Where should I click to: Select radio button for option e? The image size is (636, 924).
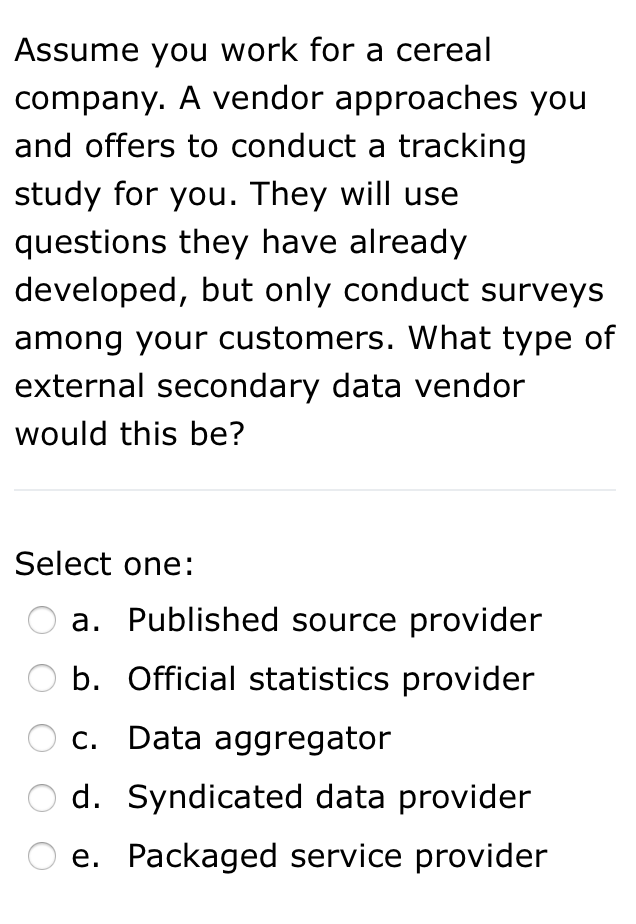43,856
